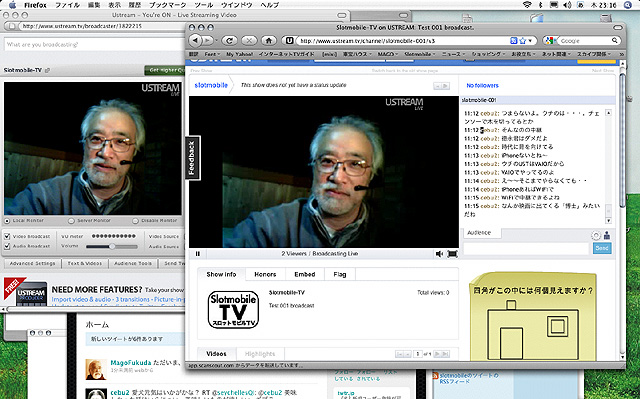Bookmark page with star icon in URL bar
This screenshot has width=640, height=399.
click(522, 41)
